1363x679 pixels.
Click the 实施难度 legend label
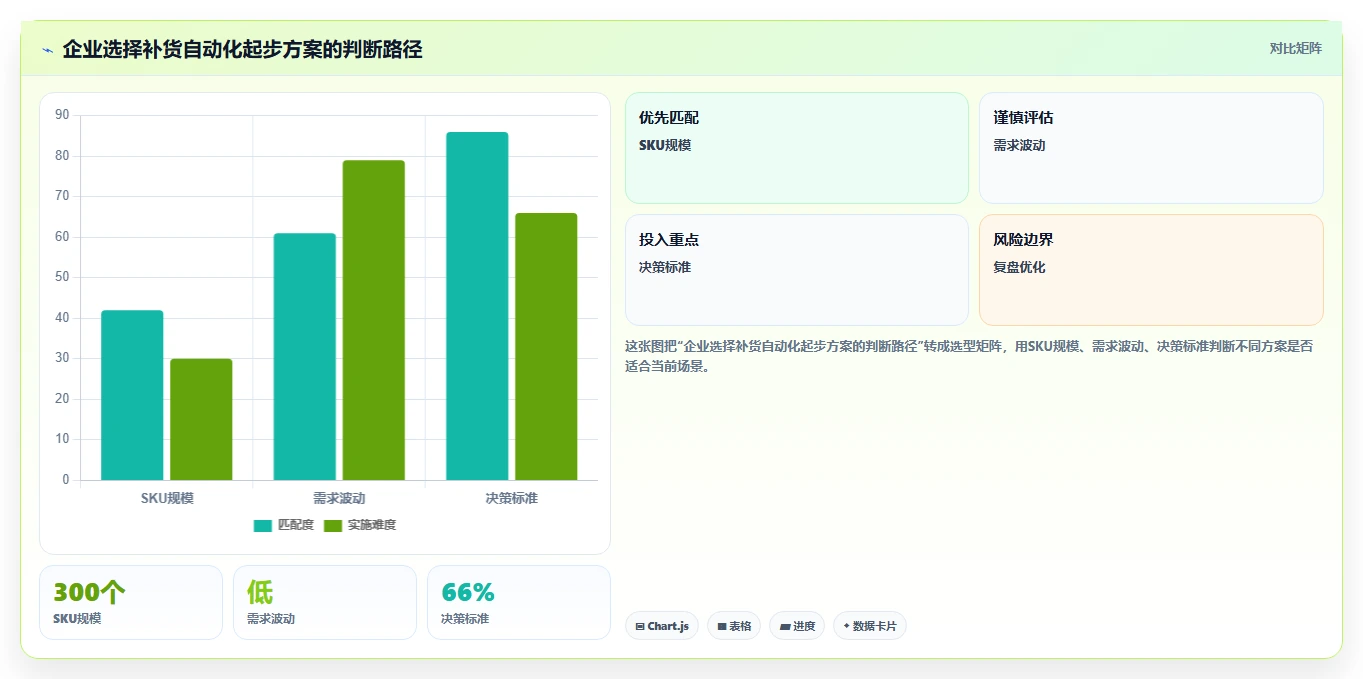[x=372, y=526]
